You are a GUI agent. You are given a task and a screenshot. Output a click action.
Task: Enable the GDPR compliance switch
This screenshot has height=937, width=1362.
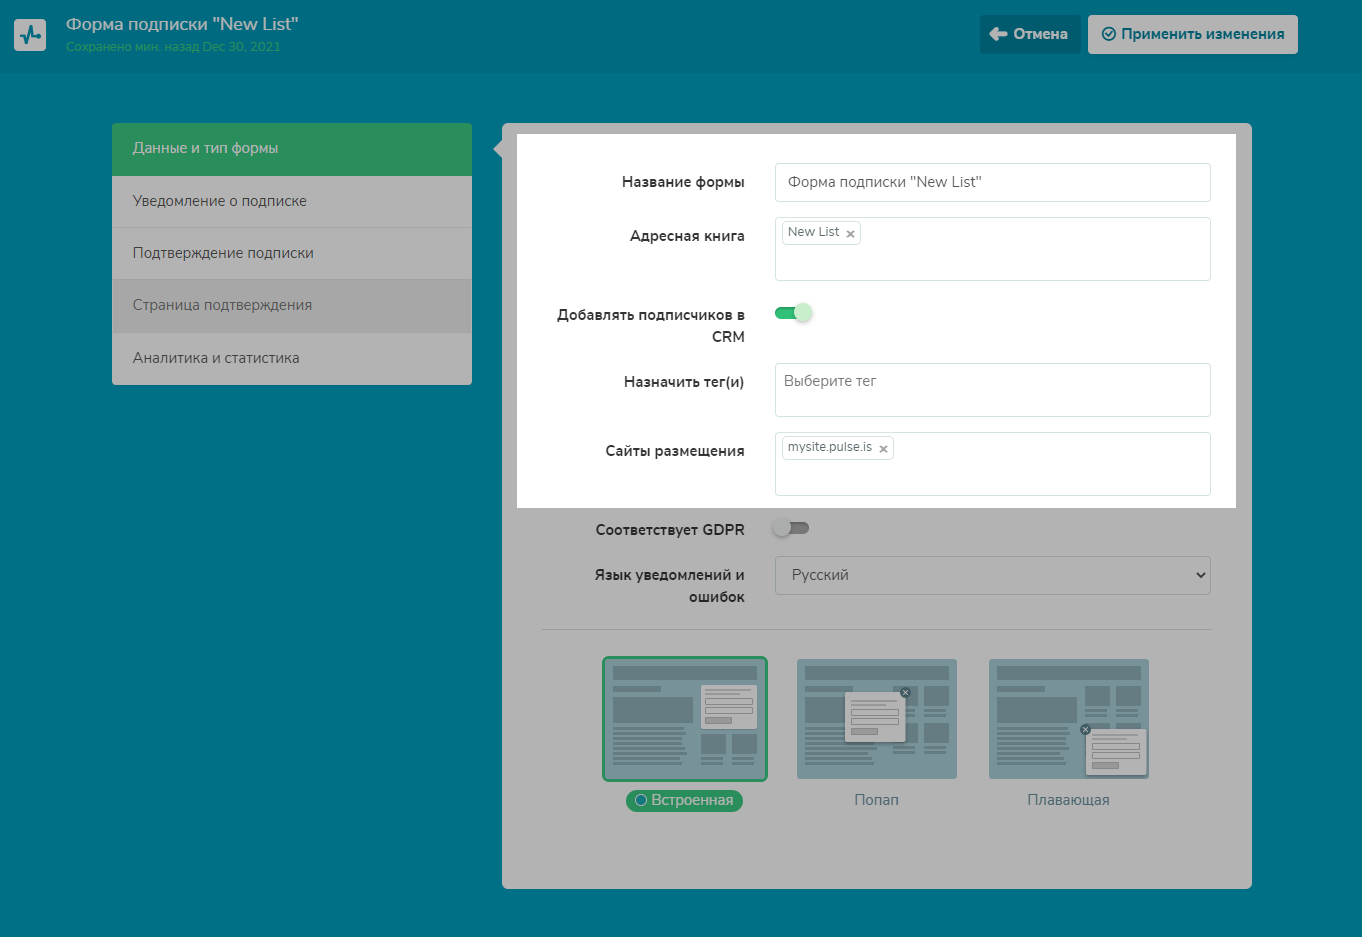(791, 528)
